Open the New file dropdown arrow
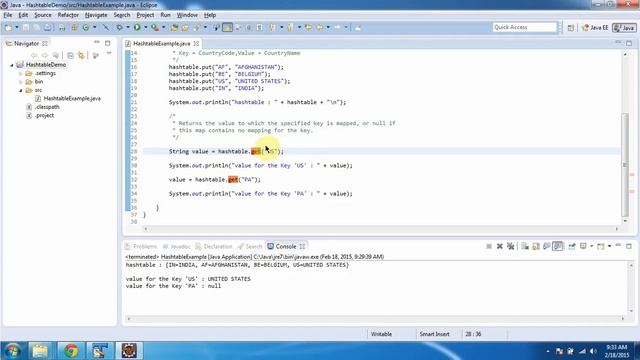640x360 pixels. point(17,27)
